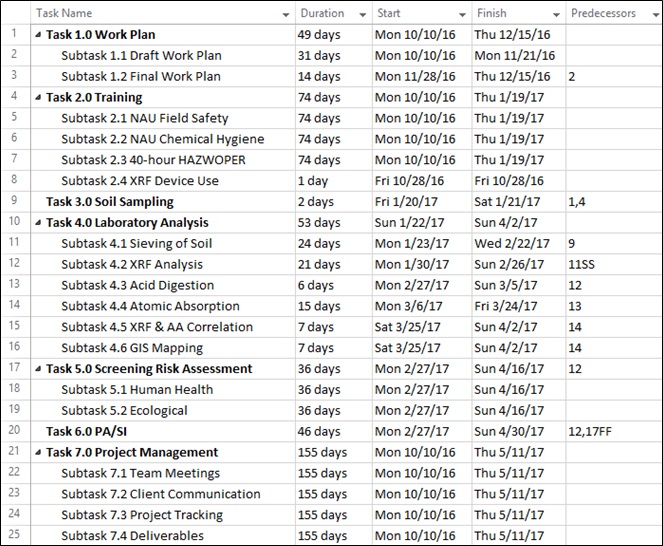Collapse Task 7.0 Project Management summary
This screenshot has height=546, width=663.
pos(38,453)
